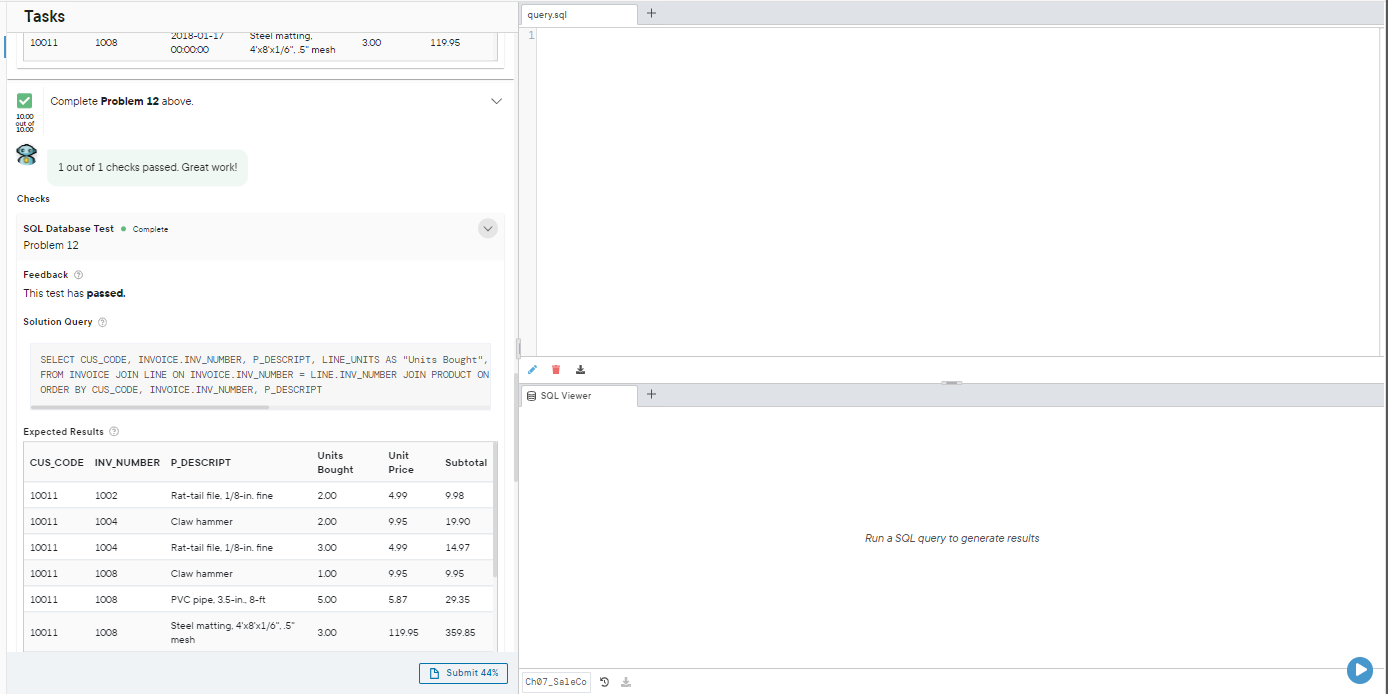Click the Subtotal column header
The height and width of the screenshot is (694, 1388).
point(466,463)
